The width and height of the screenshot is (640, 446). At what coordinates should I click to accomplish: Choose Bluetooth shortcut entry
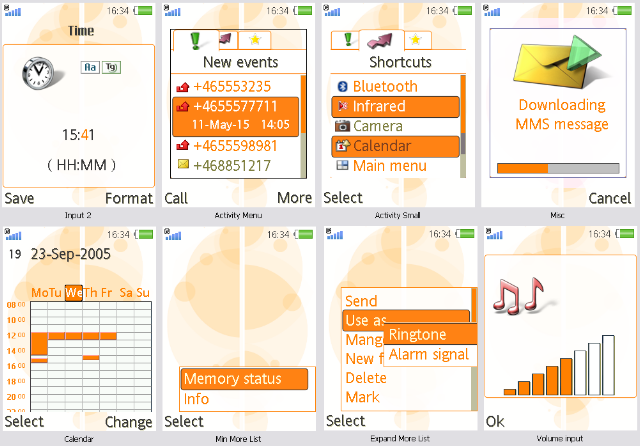coord(396,87)
